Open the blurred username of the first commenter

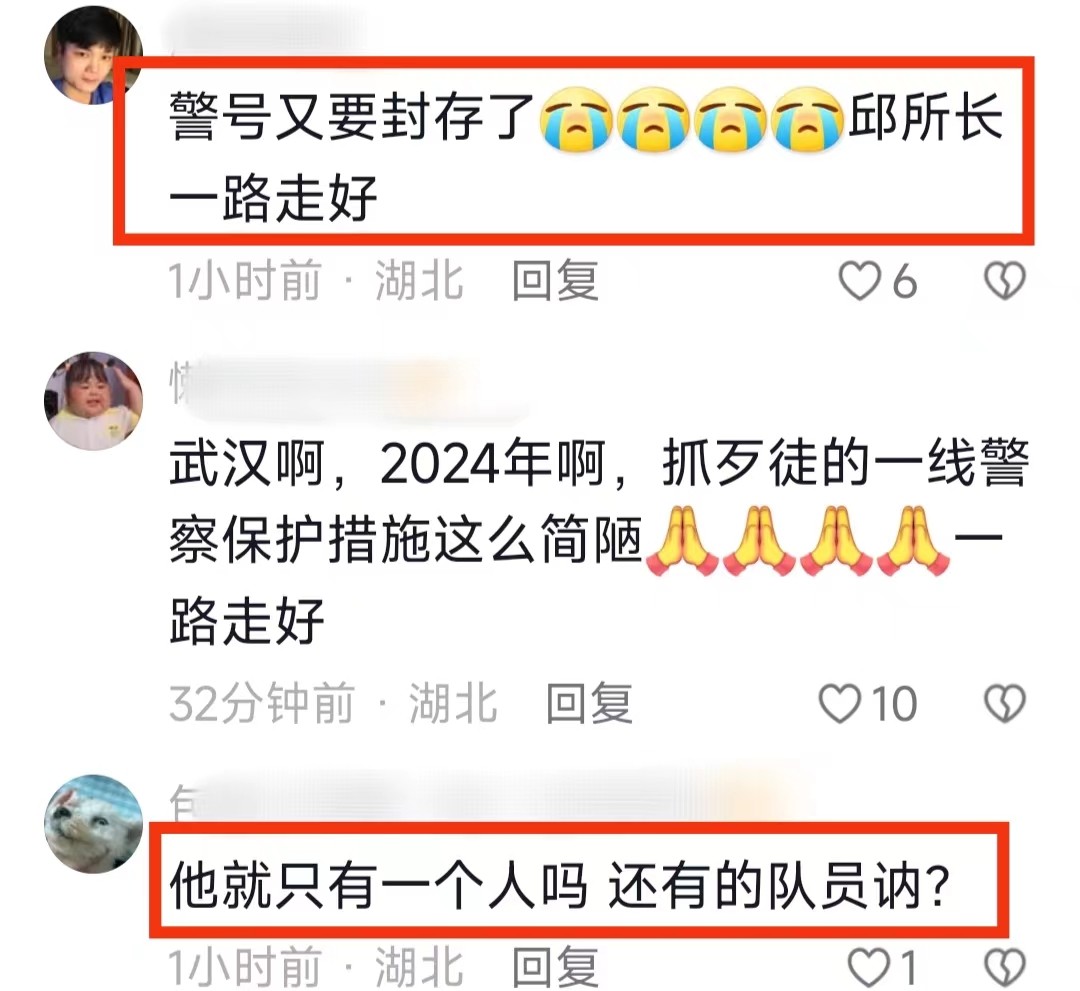269,33
